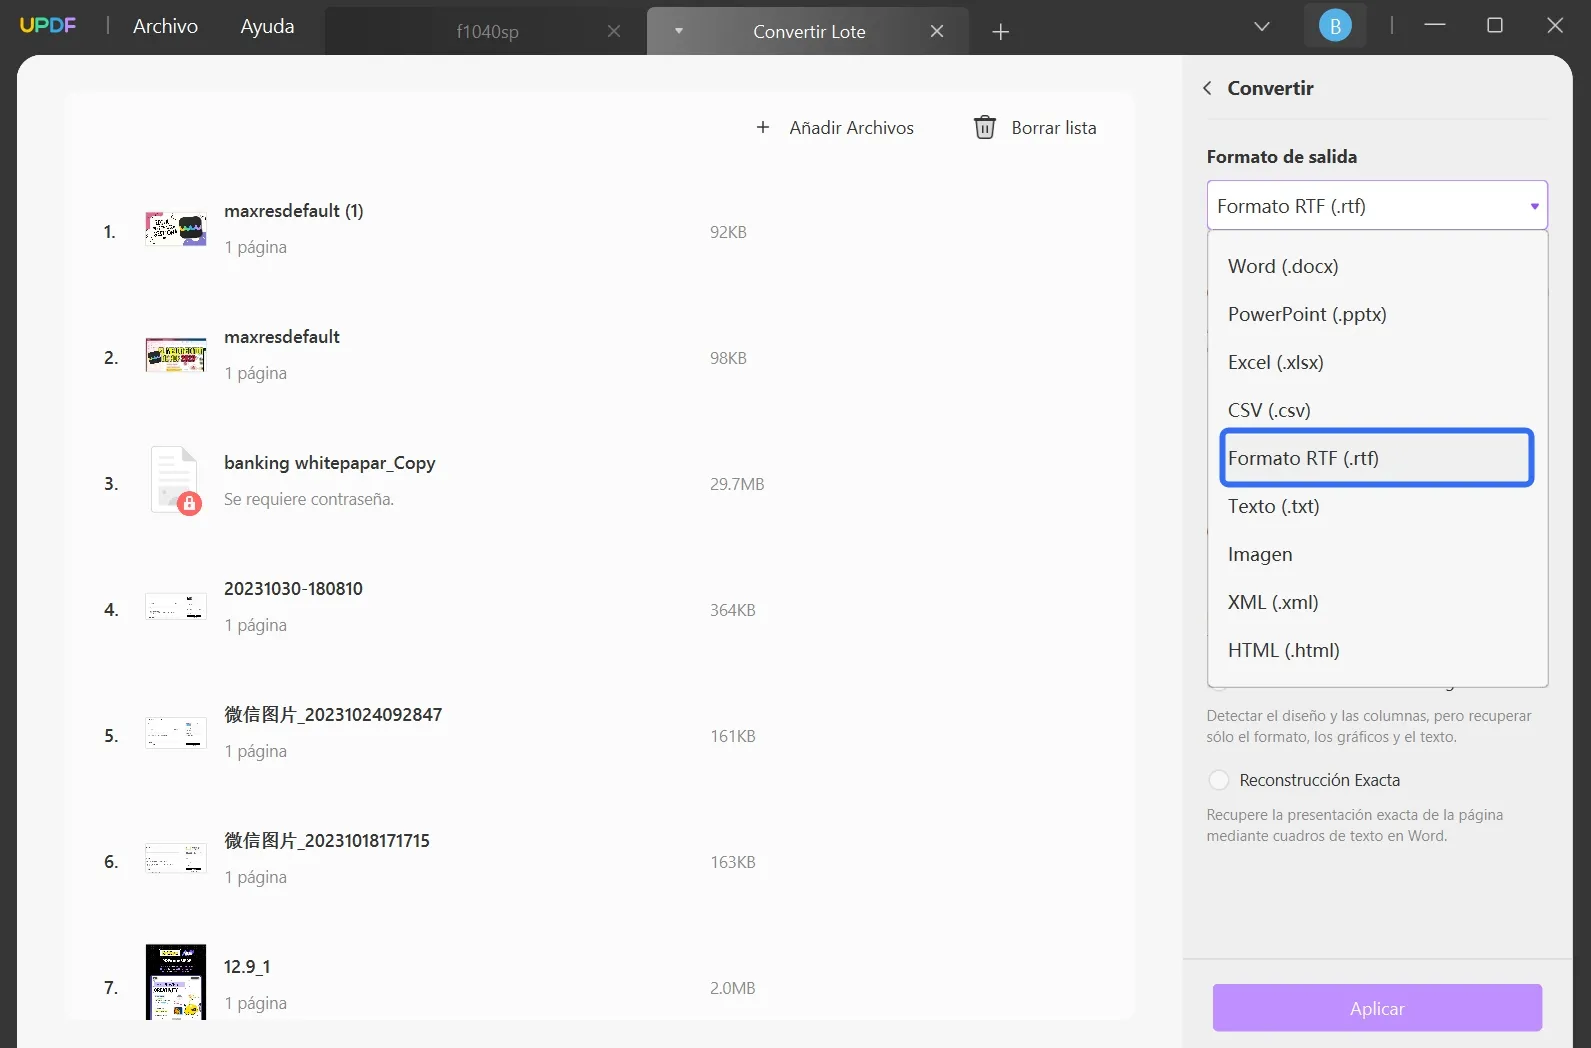Expand the tab list chevron in title bar
Screen dimensions: 1591x1048
(1262, 26)
